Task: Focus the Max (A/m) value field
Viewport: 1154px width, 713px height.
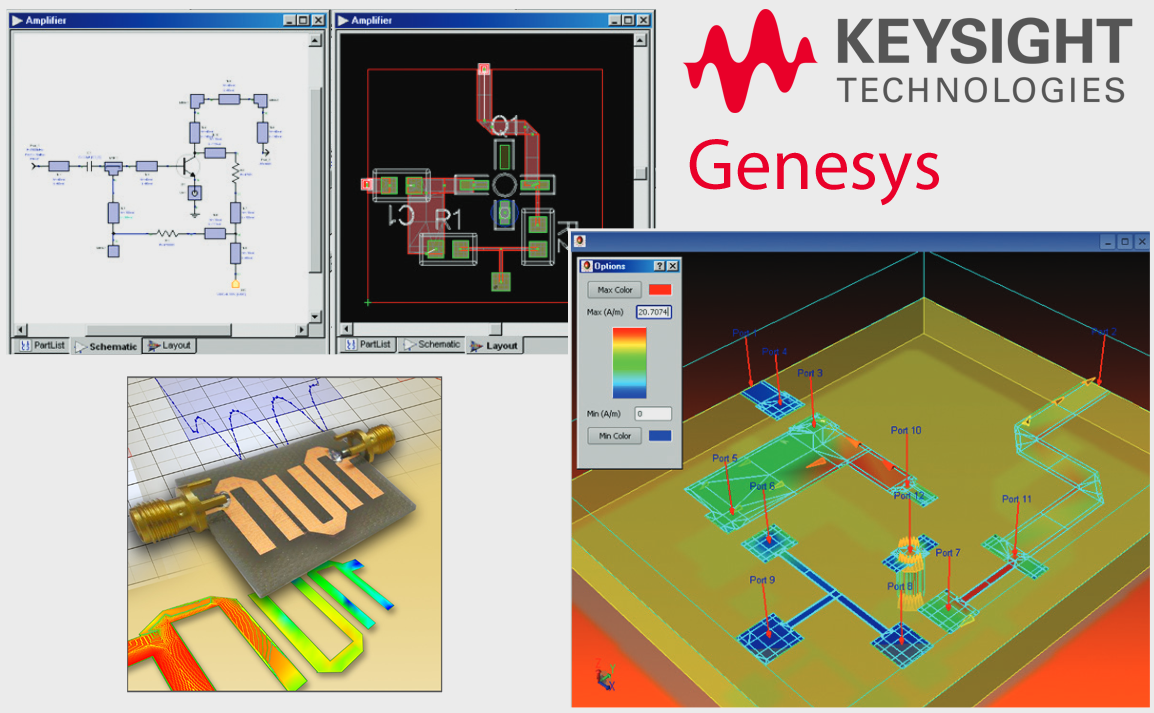Action: point(654,312)
